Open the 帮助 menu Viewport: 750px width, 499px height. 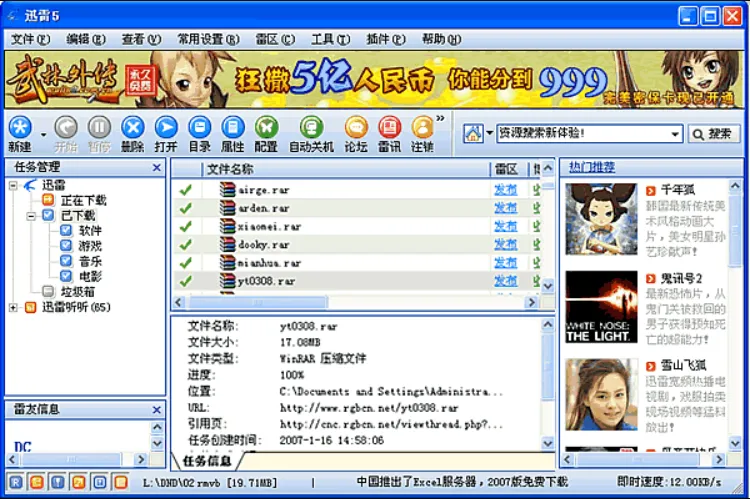pos(441,39)
